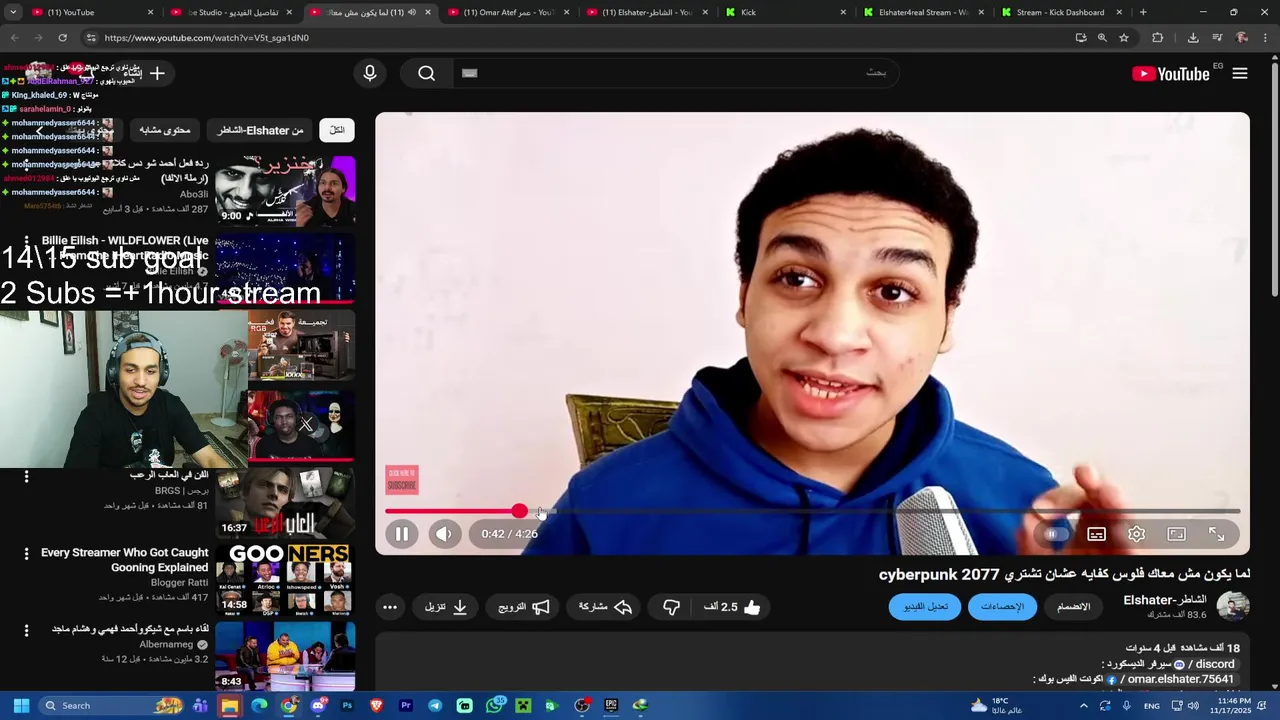Open Epic Games launcher from taskbar
Screen dimensions: 1280x720
(x=611, y=706)
